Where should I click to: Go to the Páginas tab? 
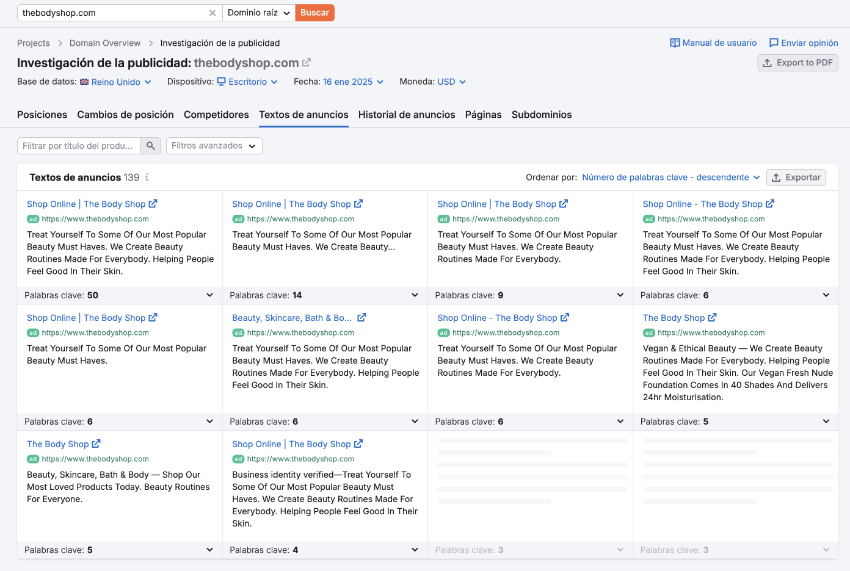[x=483, y=115]
